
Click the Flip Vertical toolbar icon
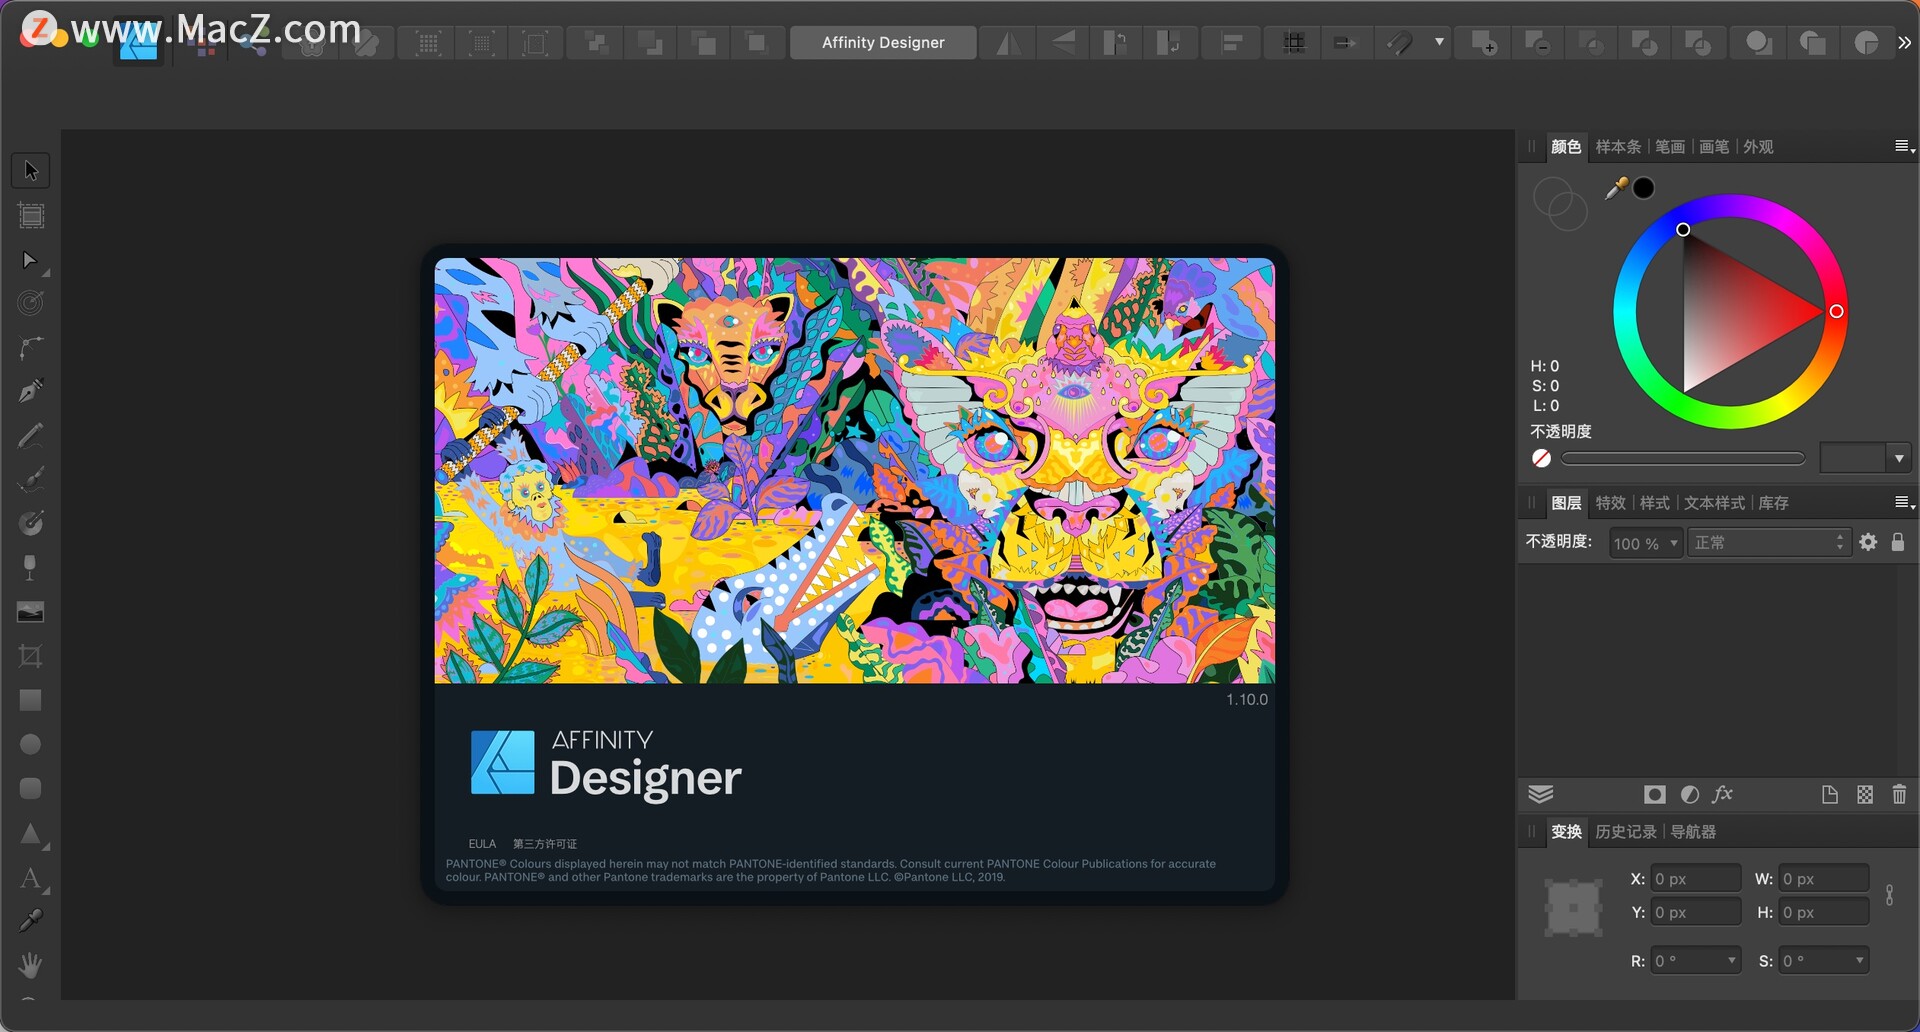click(x=1063, y=43)
